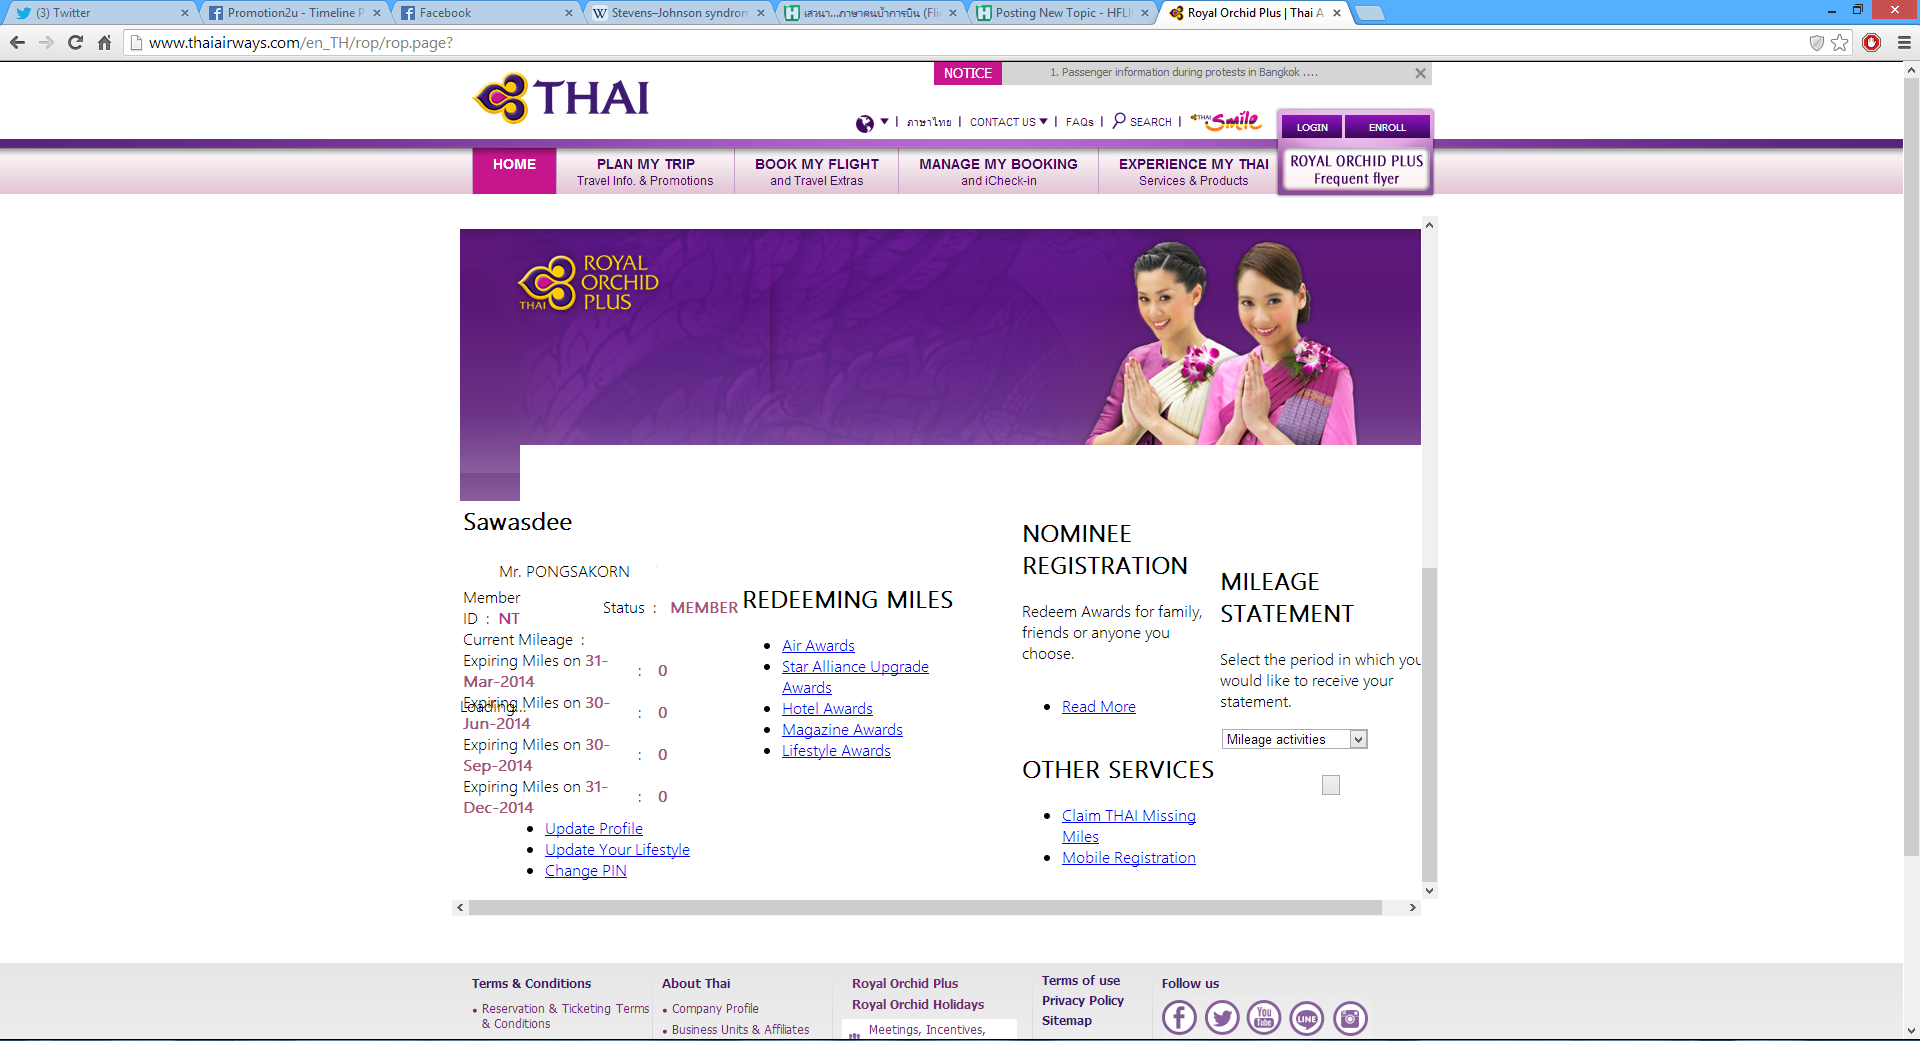Open the PLAN MY TRIP menu

click(x=645, y=171)
